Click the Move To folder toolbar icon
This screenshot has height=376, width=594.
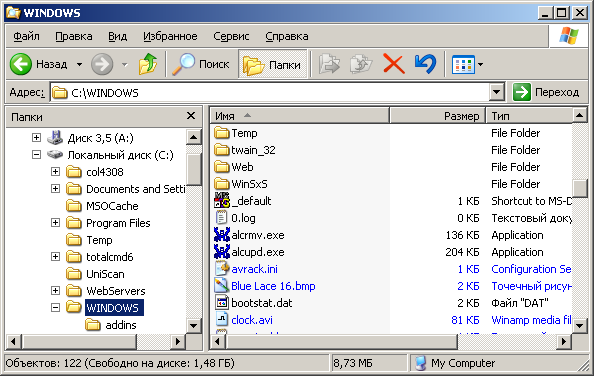pos(329,64)
